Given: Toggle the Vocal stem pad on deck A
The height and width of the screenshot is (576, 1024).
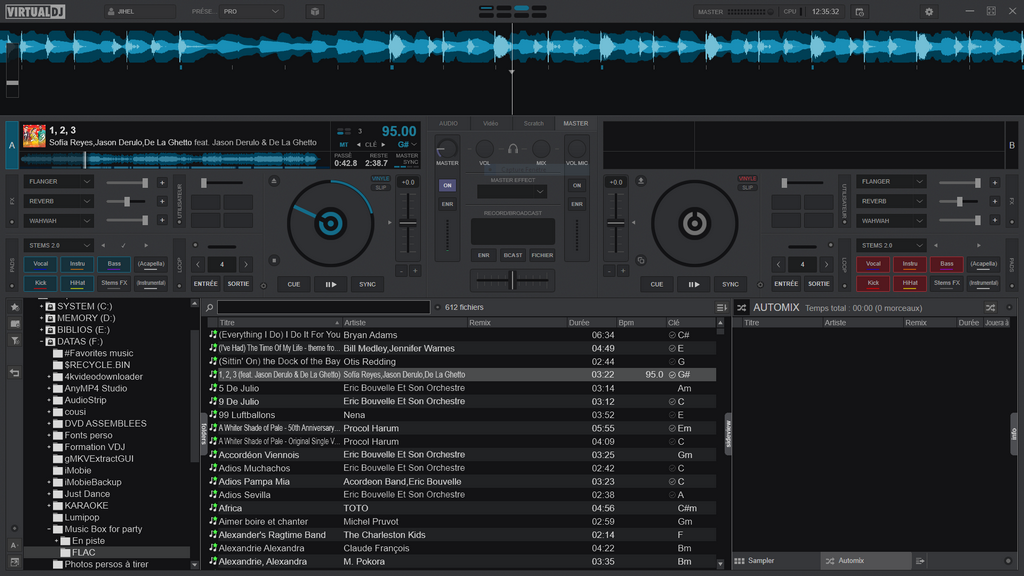Looking at the screenshot, I should 40,264.
